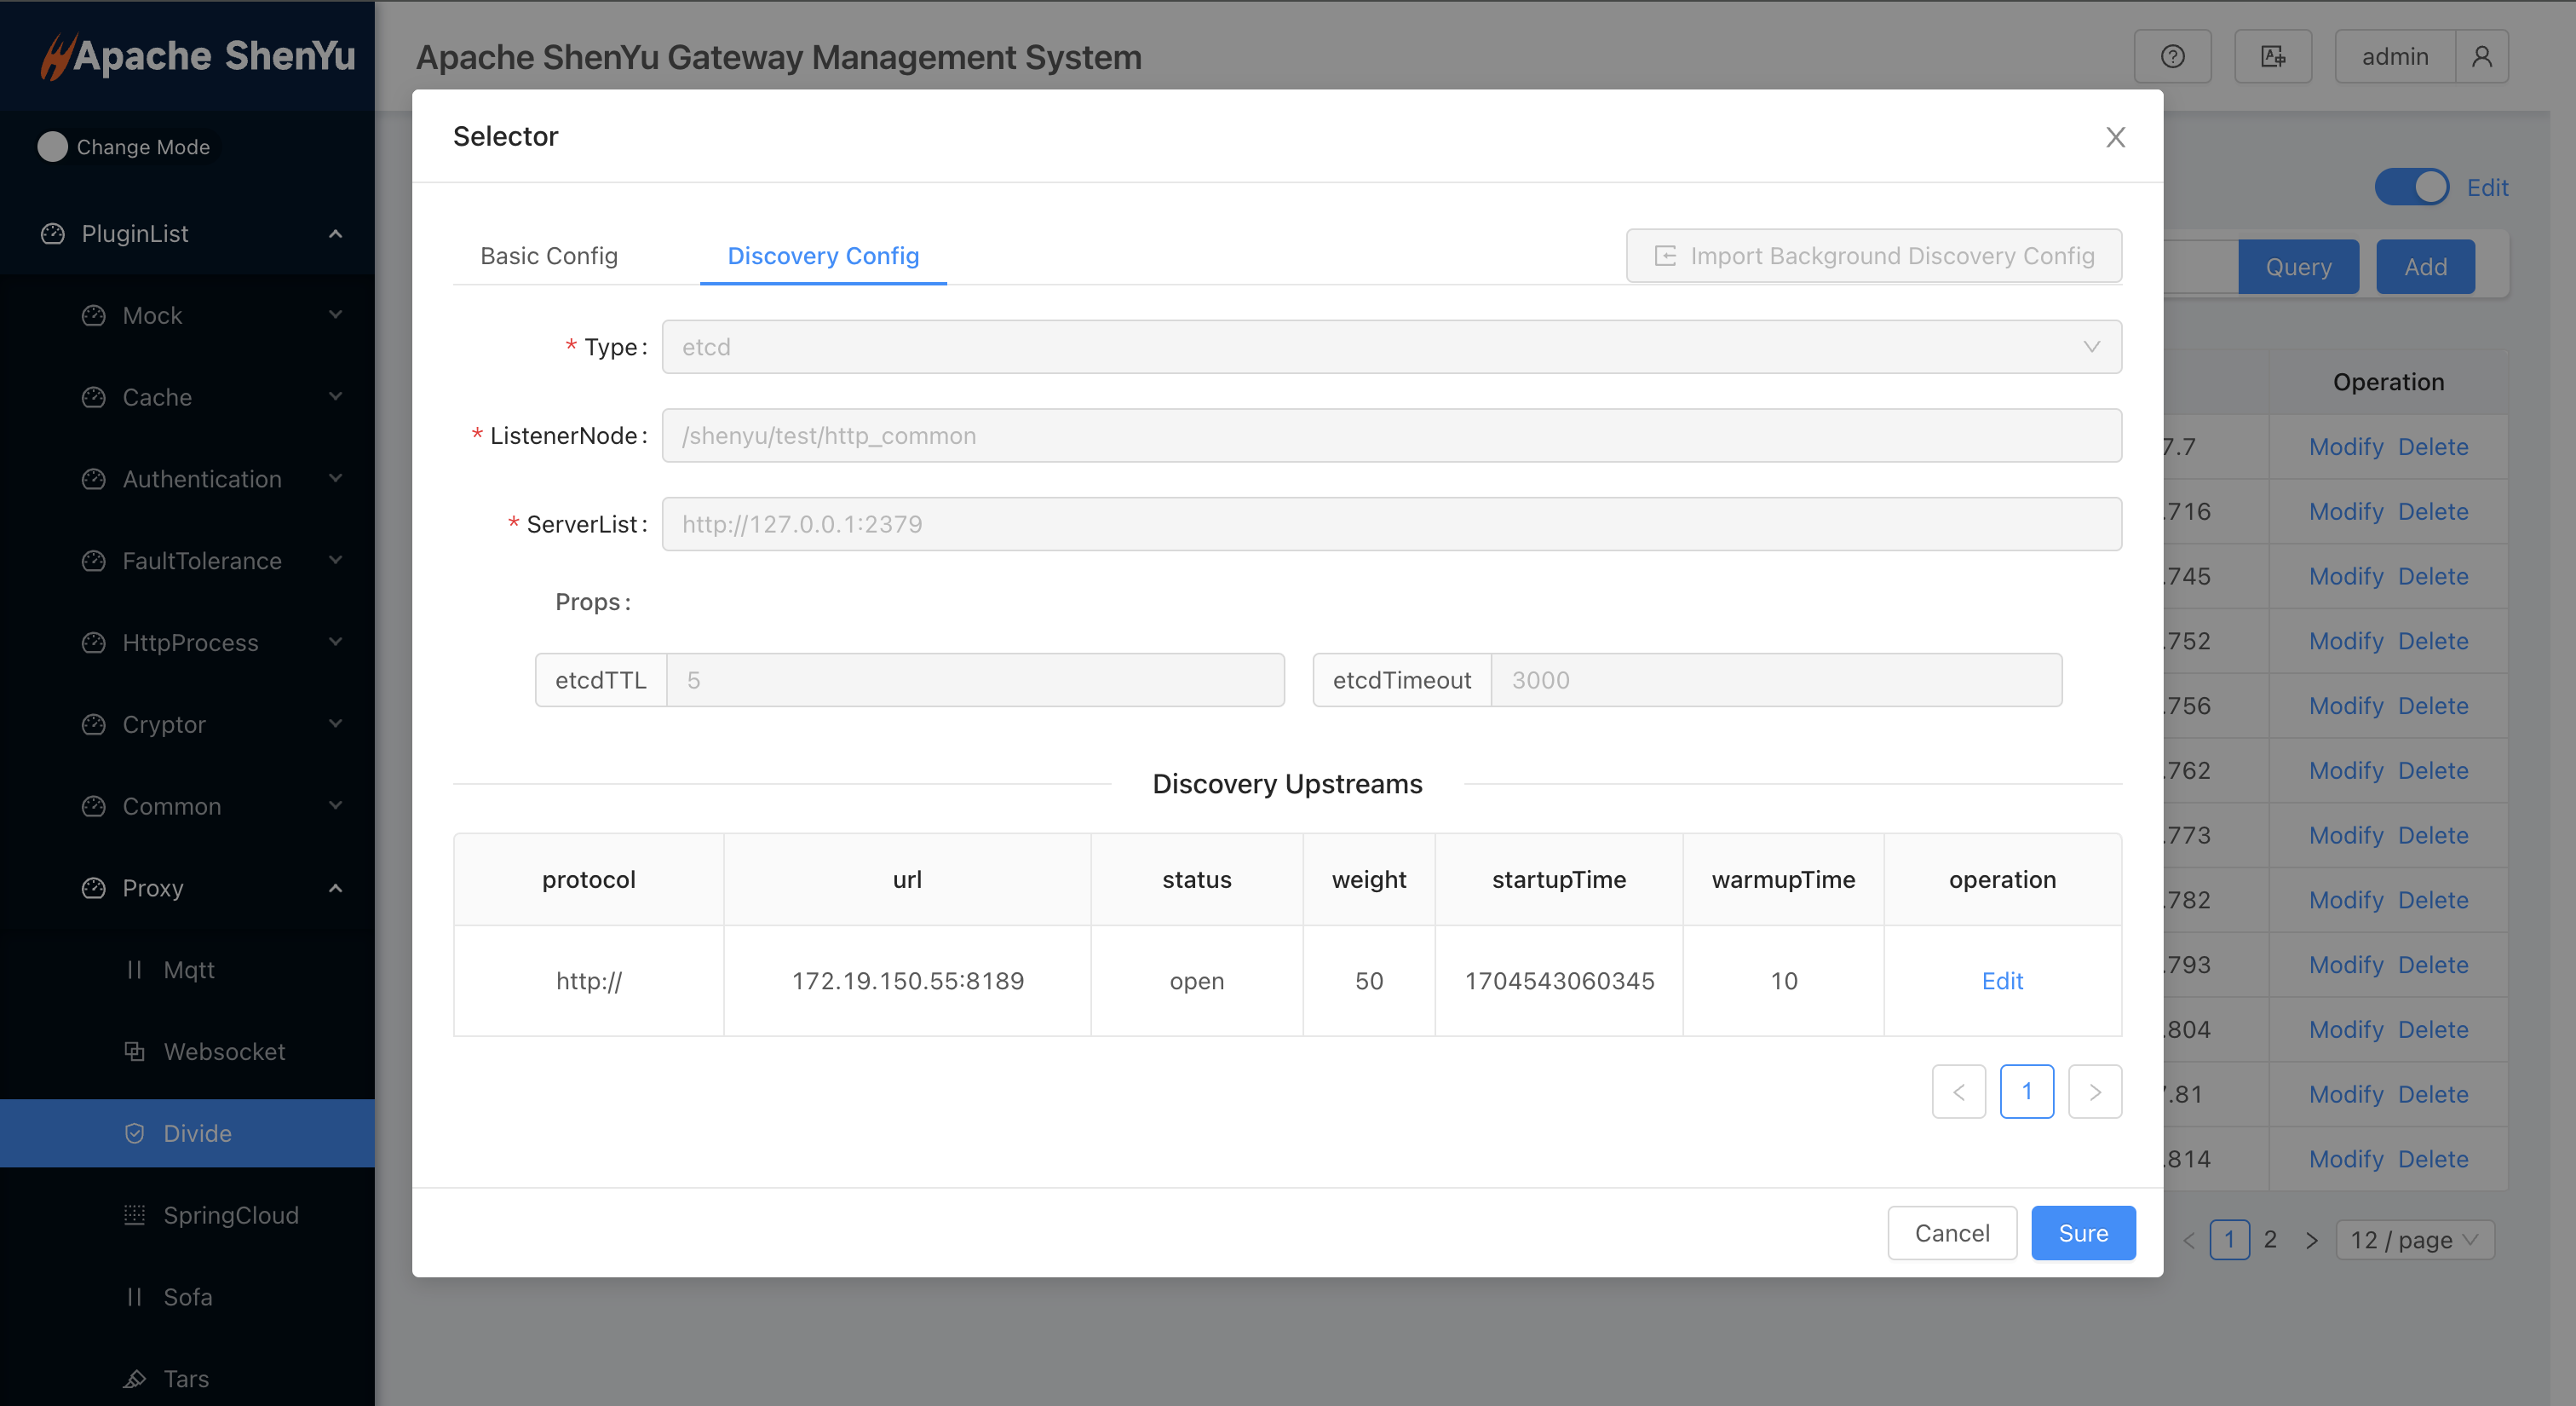Open the 12 / page size selector
2576x1406 pixels.
[x=2414, y=1240]
